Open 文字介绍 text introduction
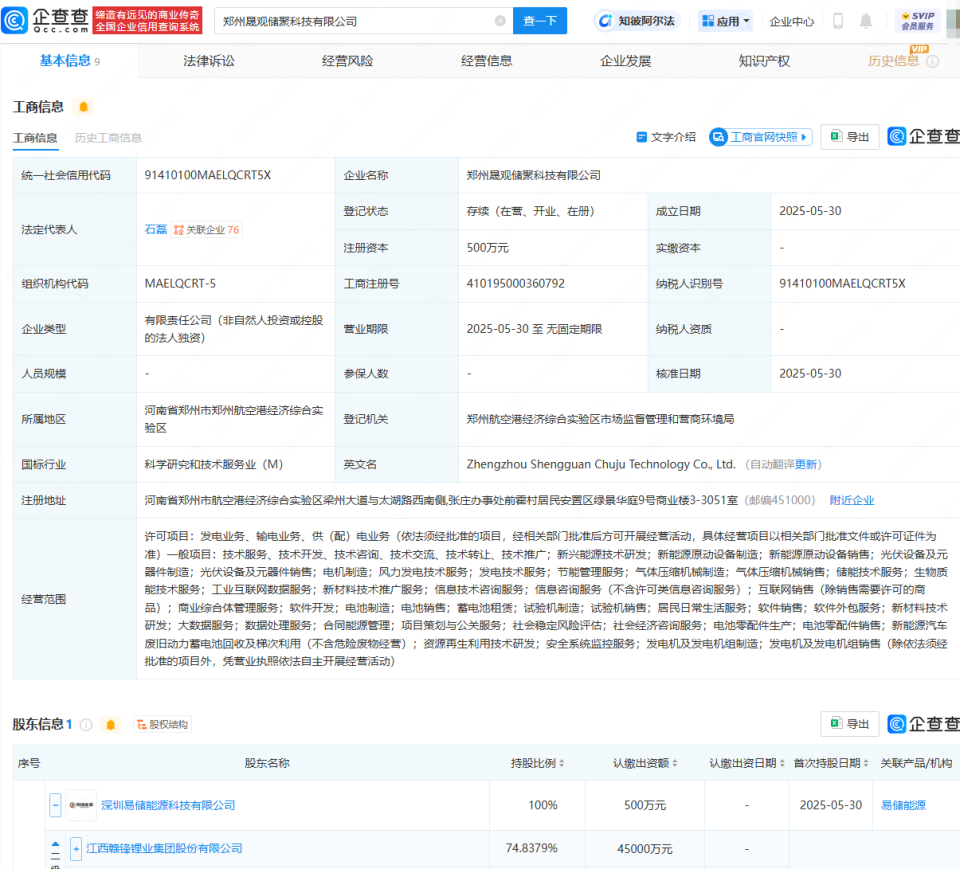This screenshot has height=869, width=960. tap(666, 137)
